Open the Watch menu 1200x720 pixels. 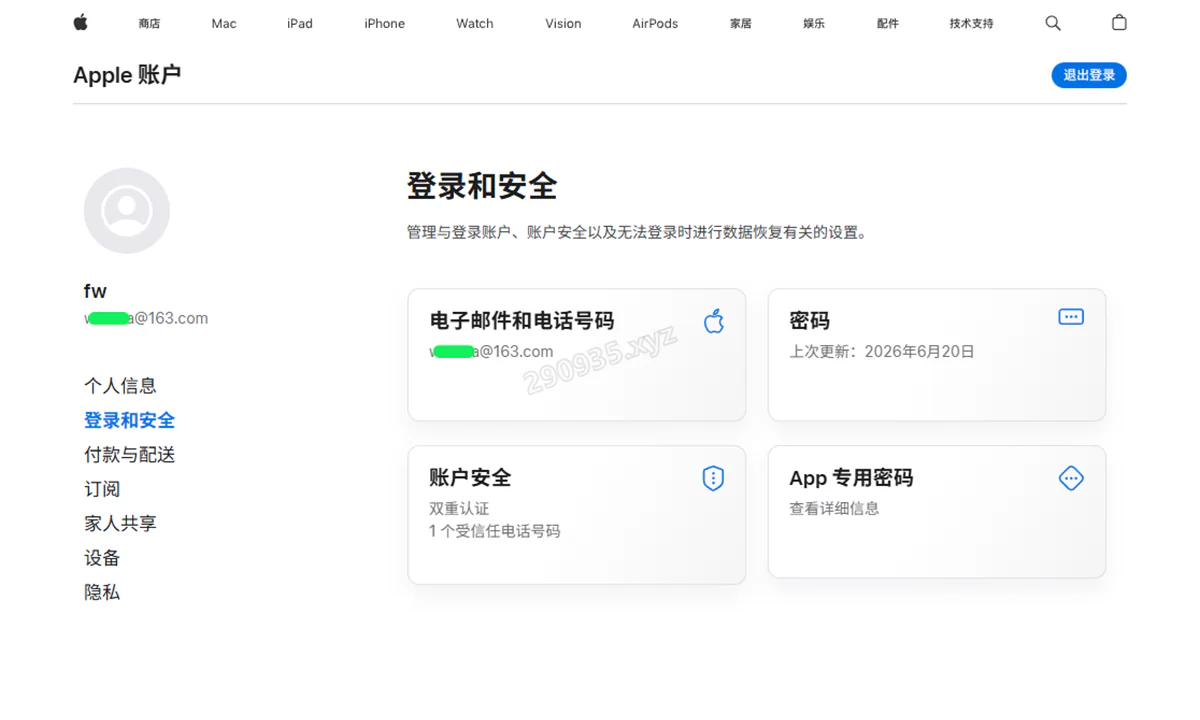[475, 23]
